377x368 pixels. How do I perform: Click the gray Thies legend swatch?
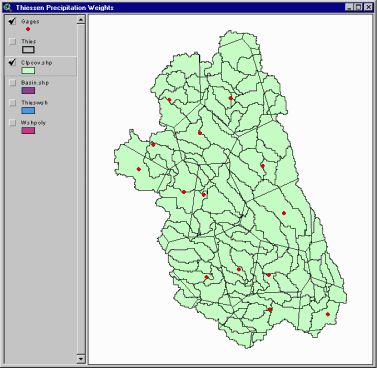pyautogui.click(x=28, y=50)
